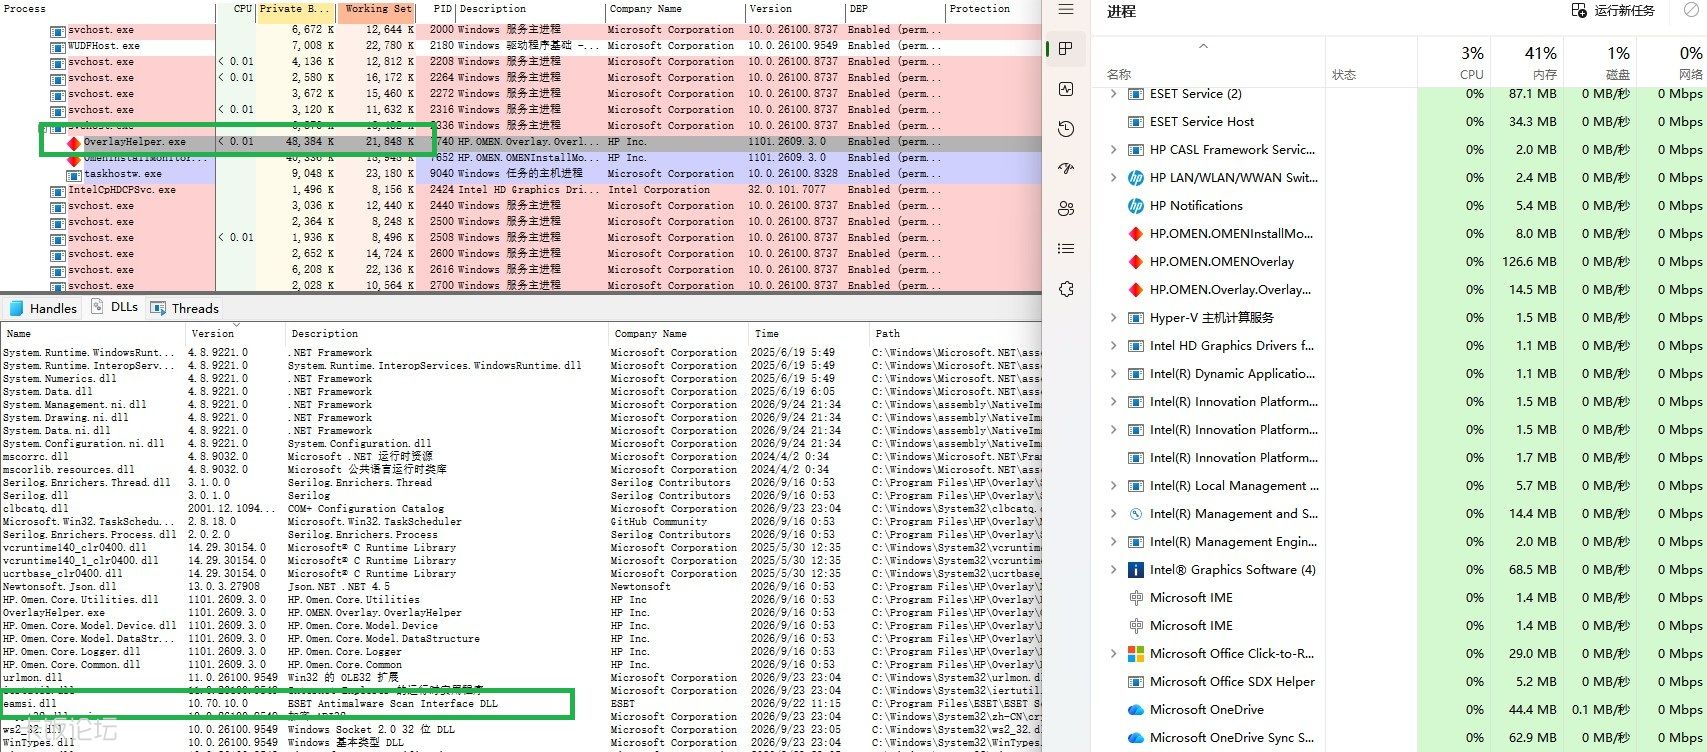Select HP.OMEN.OMENInstallMo... row in Task Manager

[x=1399, y=234]
